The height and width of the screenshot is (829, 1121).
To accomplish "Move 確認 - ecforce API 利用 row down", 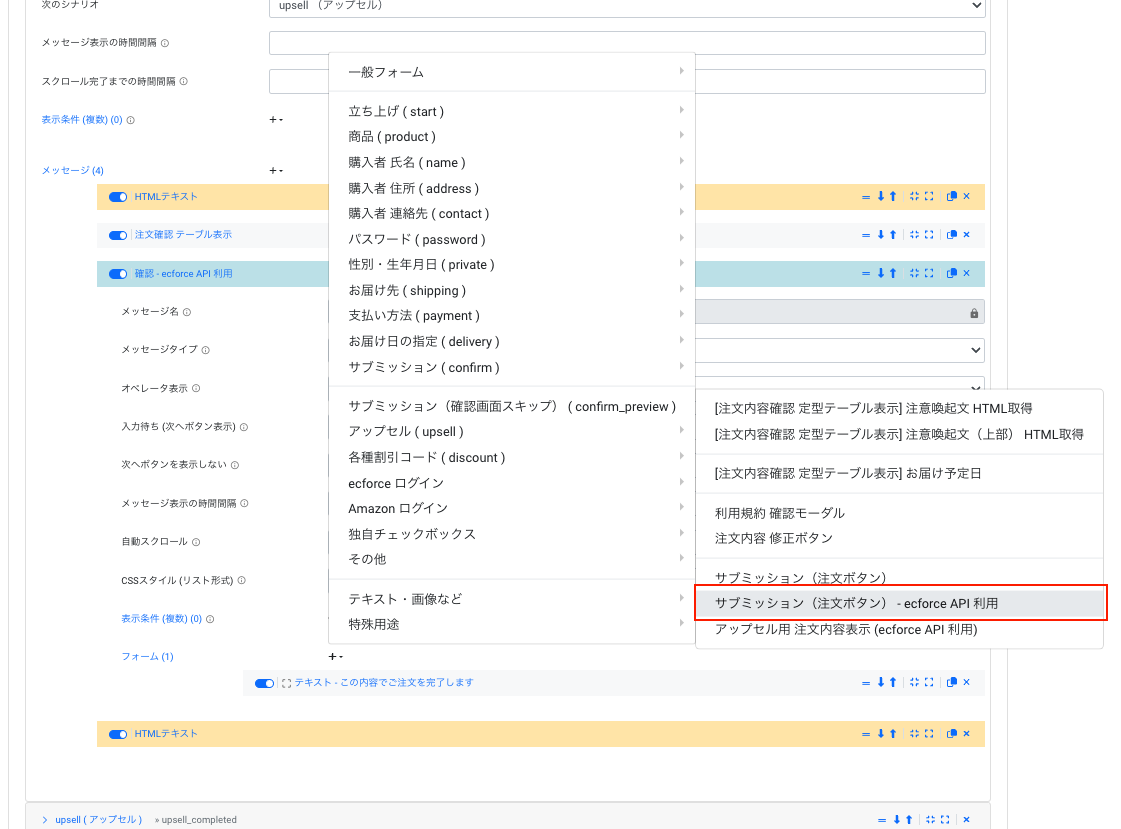I will point(881,274).
